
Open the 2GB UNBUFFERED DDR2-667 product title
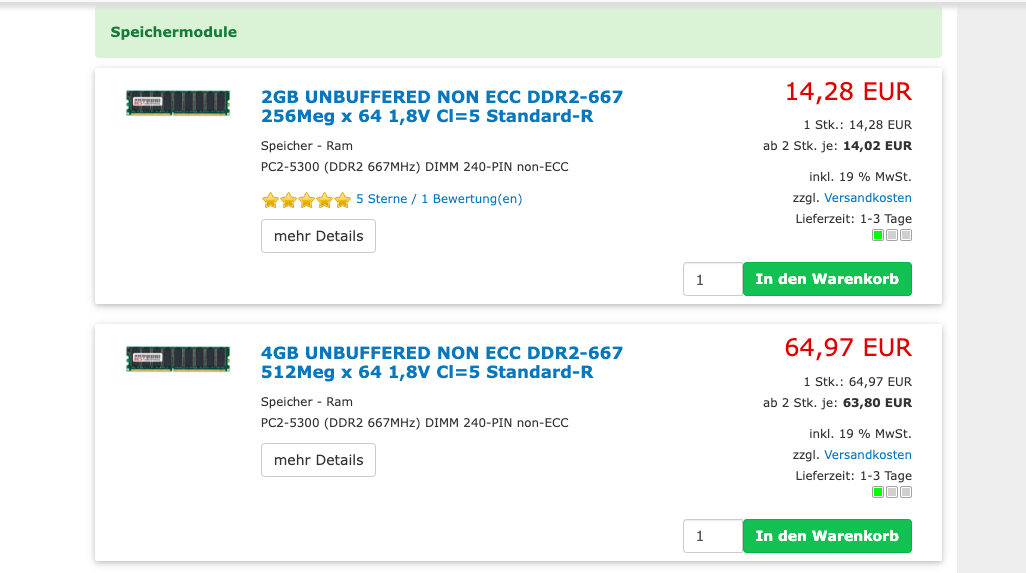441,106
